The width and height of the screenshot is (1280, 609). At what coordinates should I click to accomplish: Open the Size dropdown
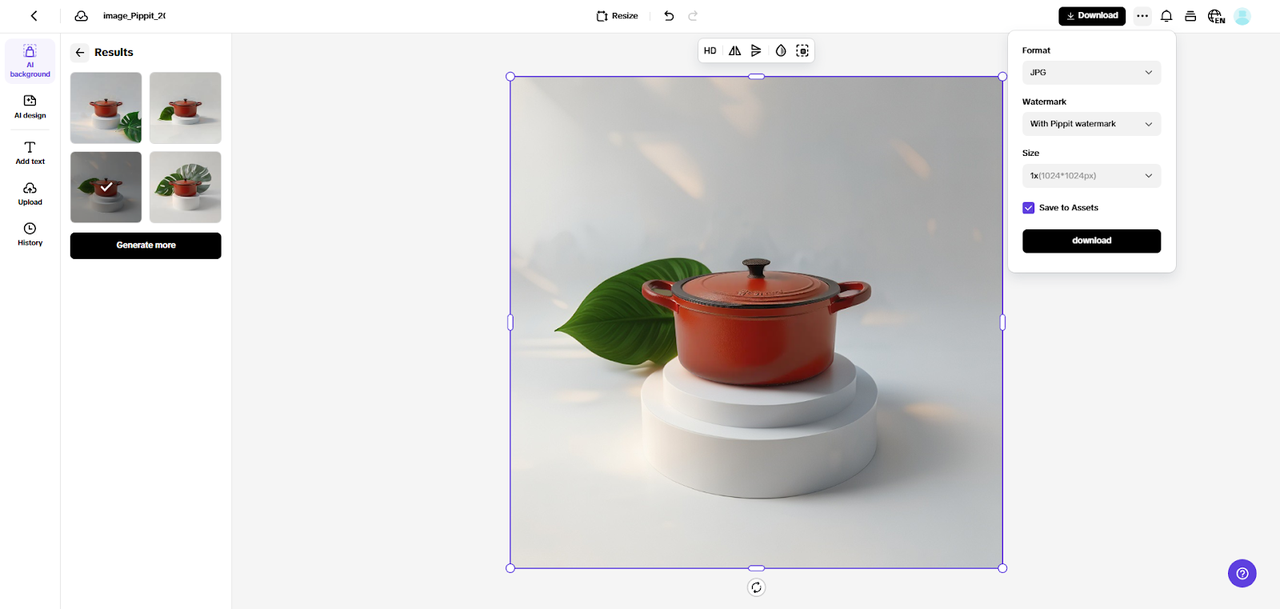click(x=1091, y=176)
